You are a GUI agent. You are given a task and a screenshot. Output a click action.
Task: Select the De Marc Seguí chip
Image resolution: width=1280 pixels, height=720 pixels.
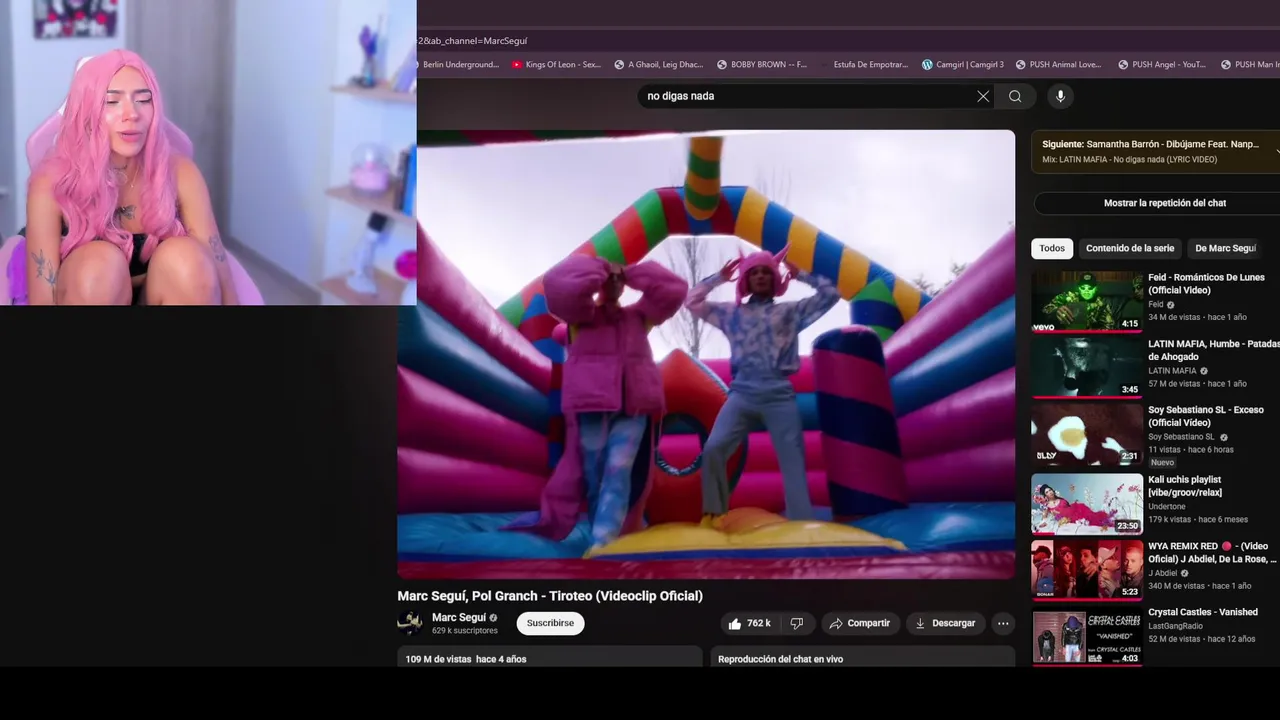1225,248
